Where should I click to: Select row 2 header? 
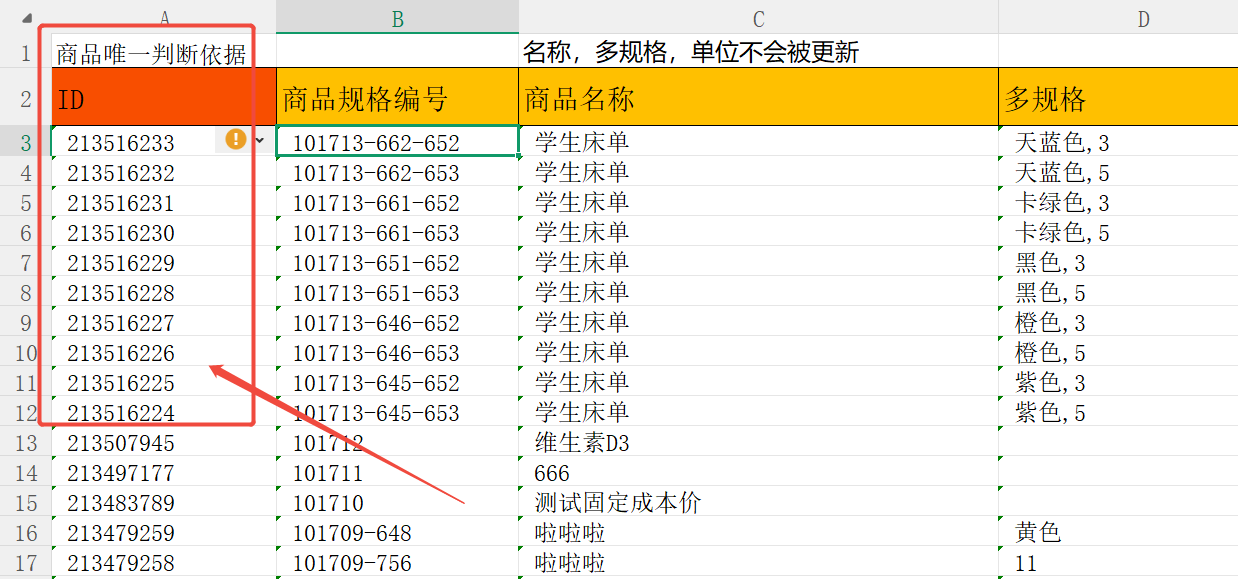point(25,97)
